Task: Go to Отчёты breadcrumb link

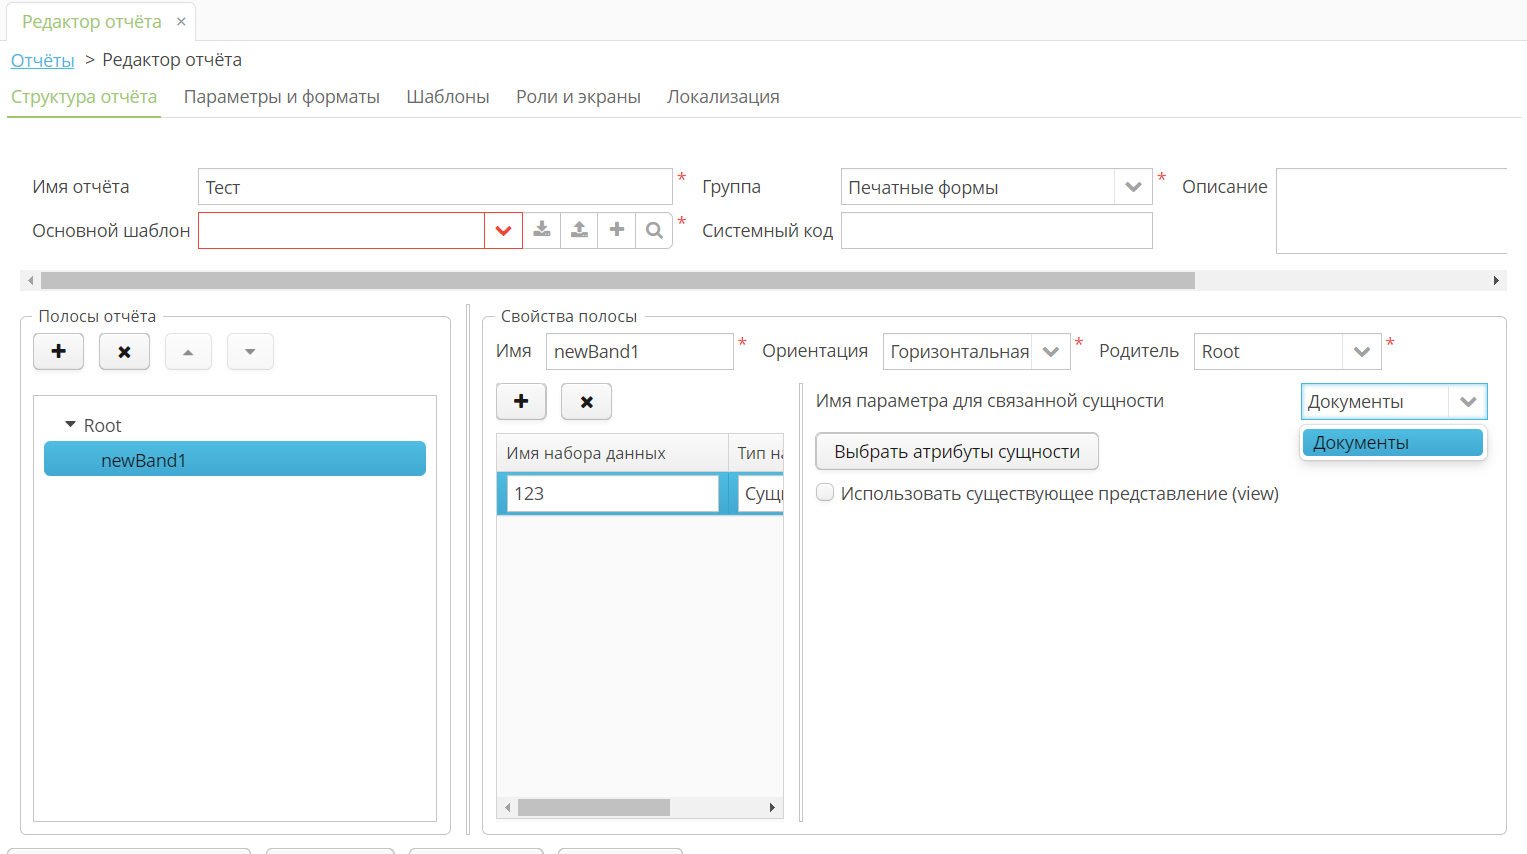Action: click(x=43, y=60)
